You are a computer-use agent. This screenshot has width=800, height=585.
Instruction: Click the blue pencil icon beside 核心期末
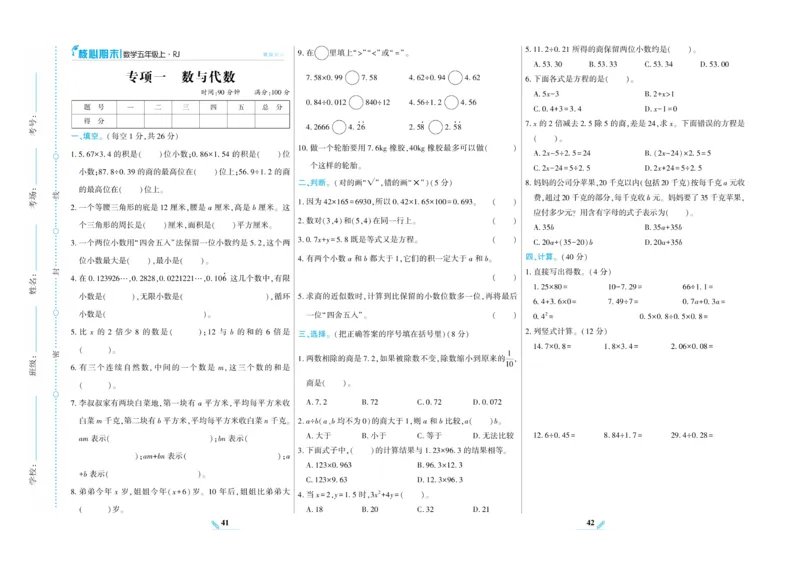[x=73, y=50]
